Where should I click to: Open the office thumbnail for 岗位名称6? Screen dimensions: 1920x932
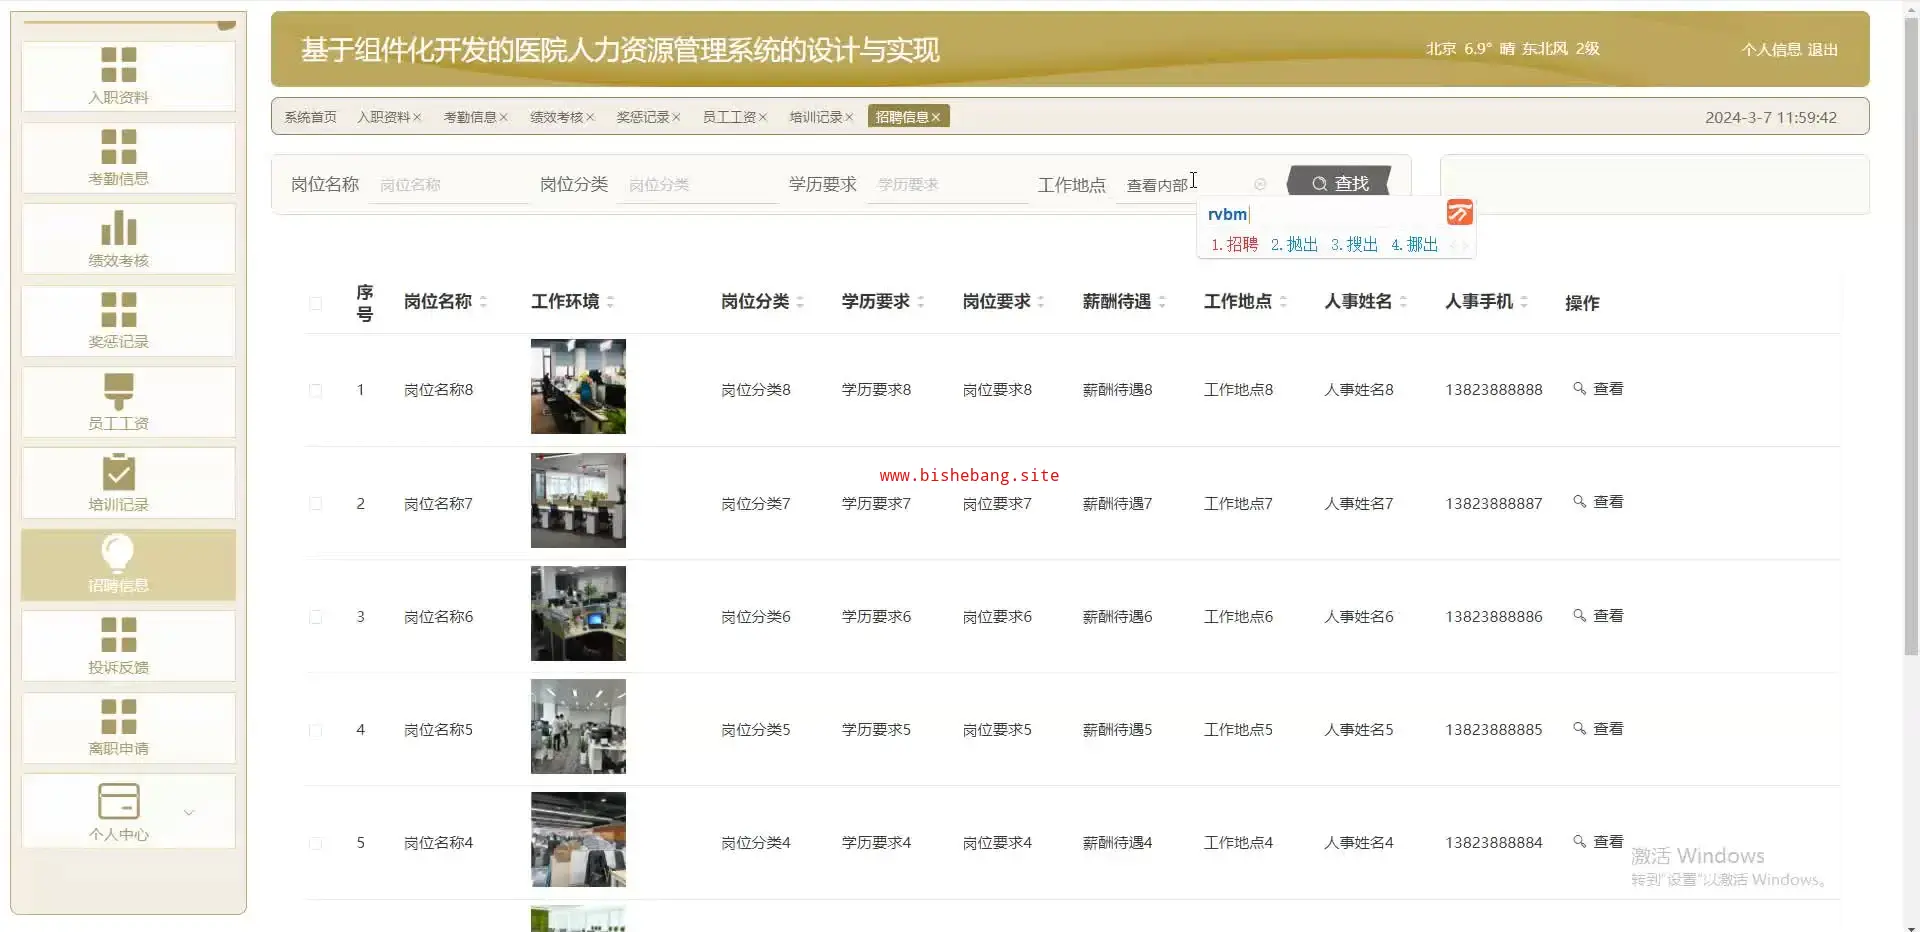[578, 613]
